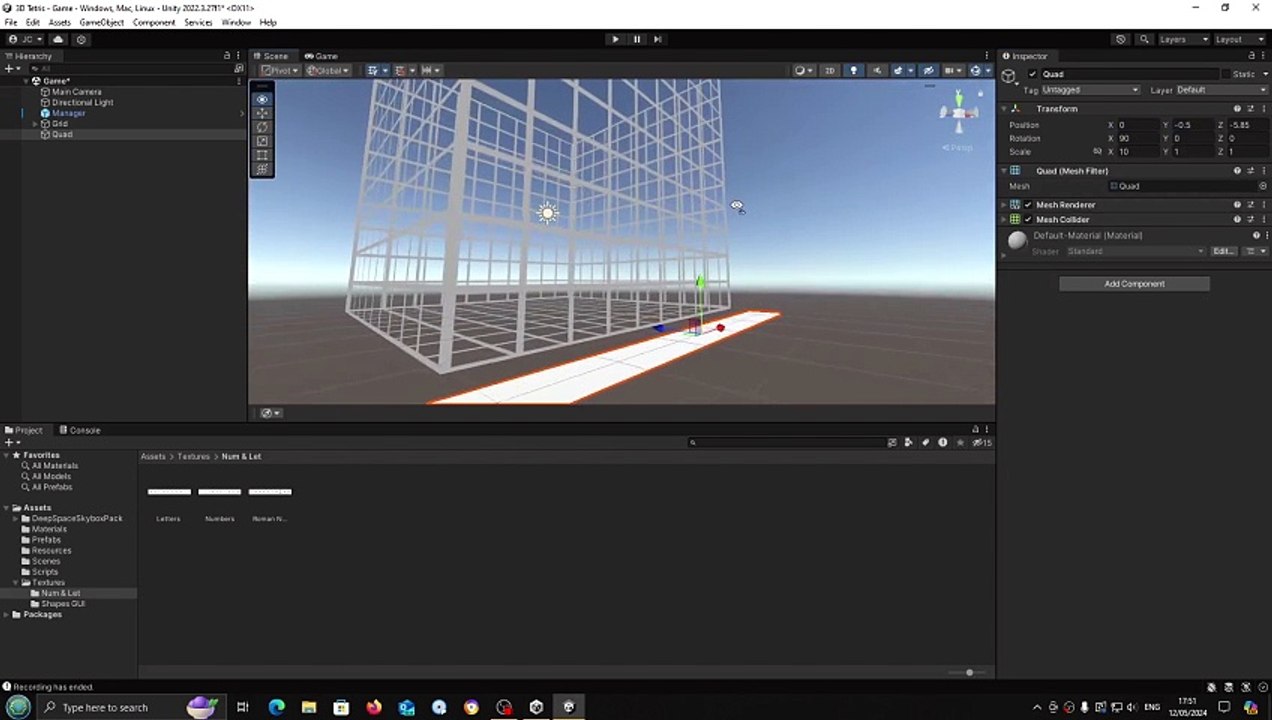The image size is (1272, 720).
Task: Open the Component menu
Action: click(x=154, y=22)
